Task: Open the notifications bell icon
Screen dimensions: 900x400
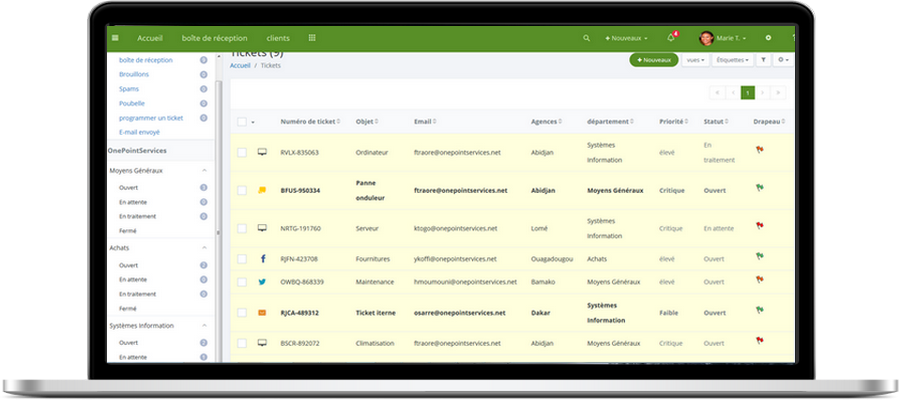Action: coord(671,38)
